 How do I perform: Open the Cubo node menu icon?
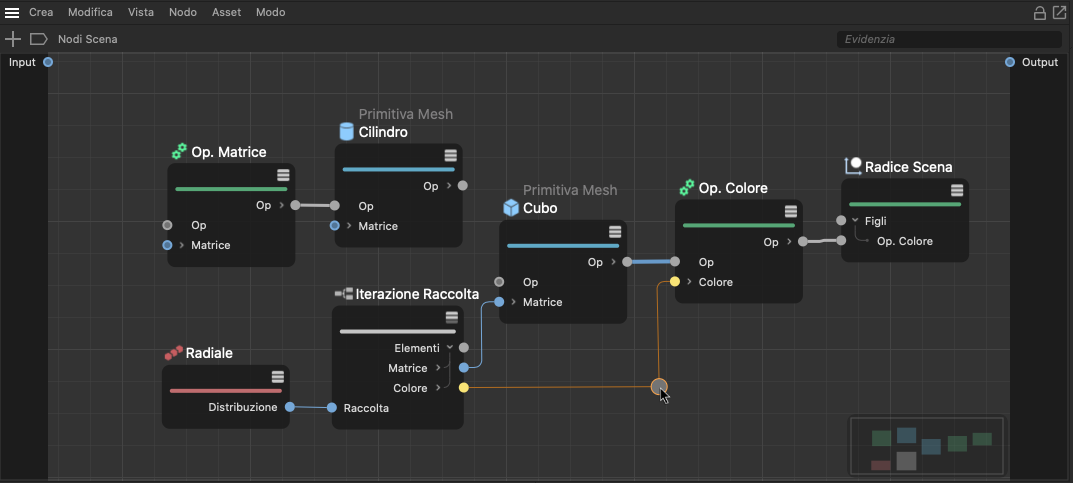coord(615,232)
